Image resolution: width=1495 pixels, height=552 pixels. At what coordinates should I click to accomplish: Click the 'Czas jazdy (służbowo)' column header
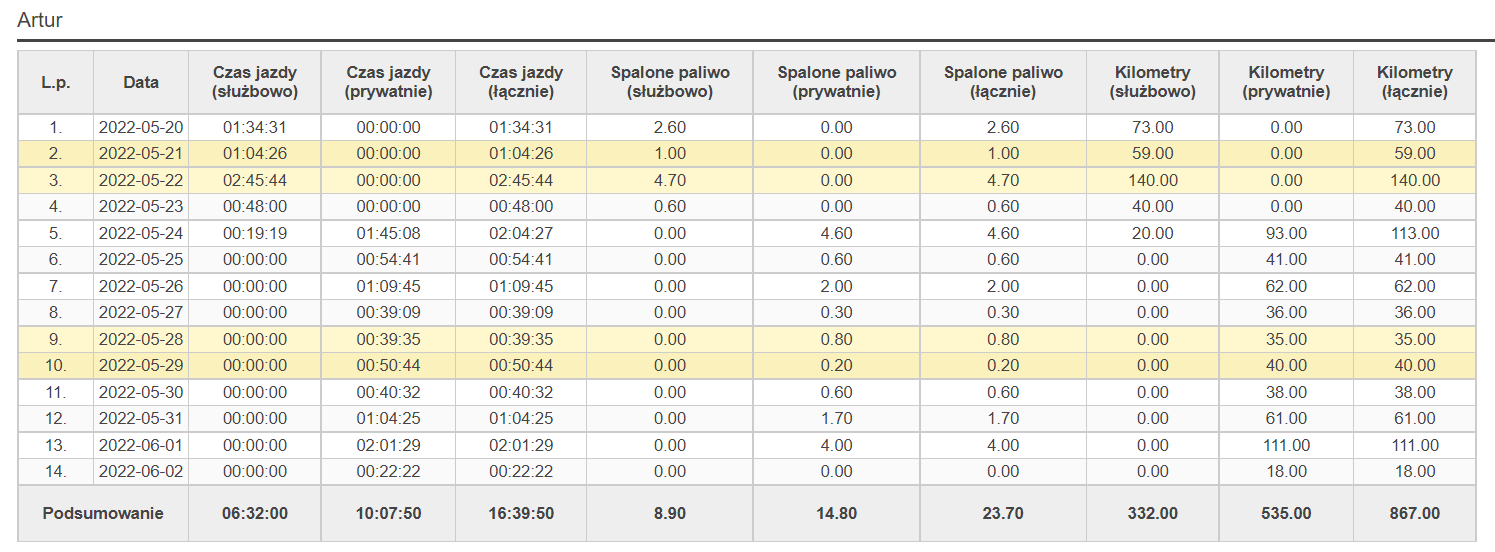[255, 82]
